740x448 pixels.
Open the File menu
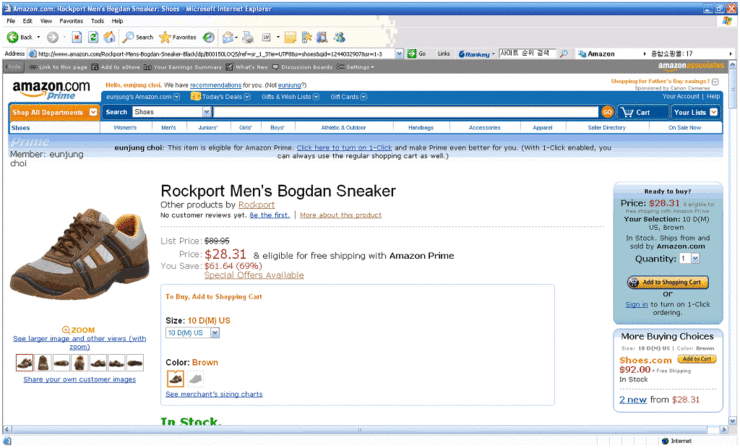coord(11,21)
